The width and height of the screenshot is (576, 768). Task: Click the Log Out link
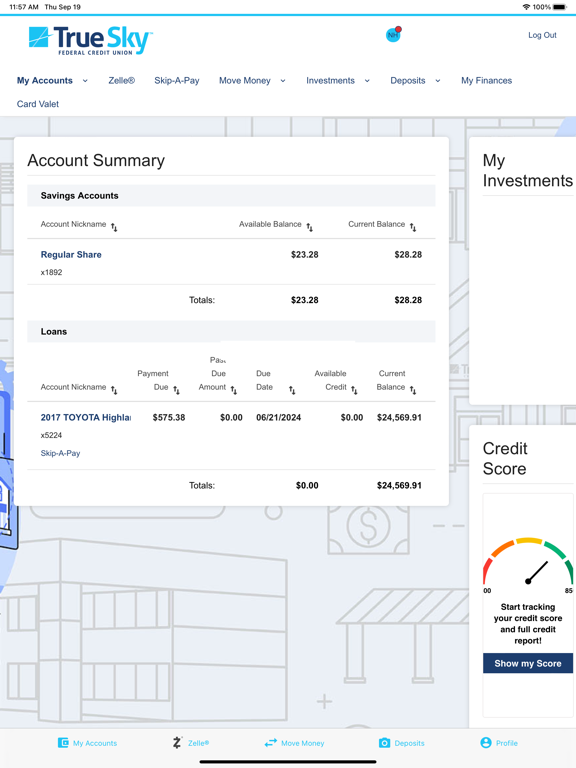pyautogui.click(x=542, y=35)
